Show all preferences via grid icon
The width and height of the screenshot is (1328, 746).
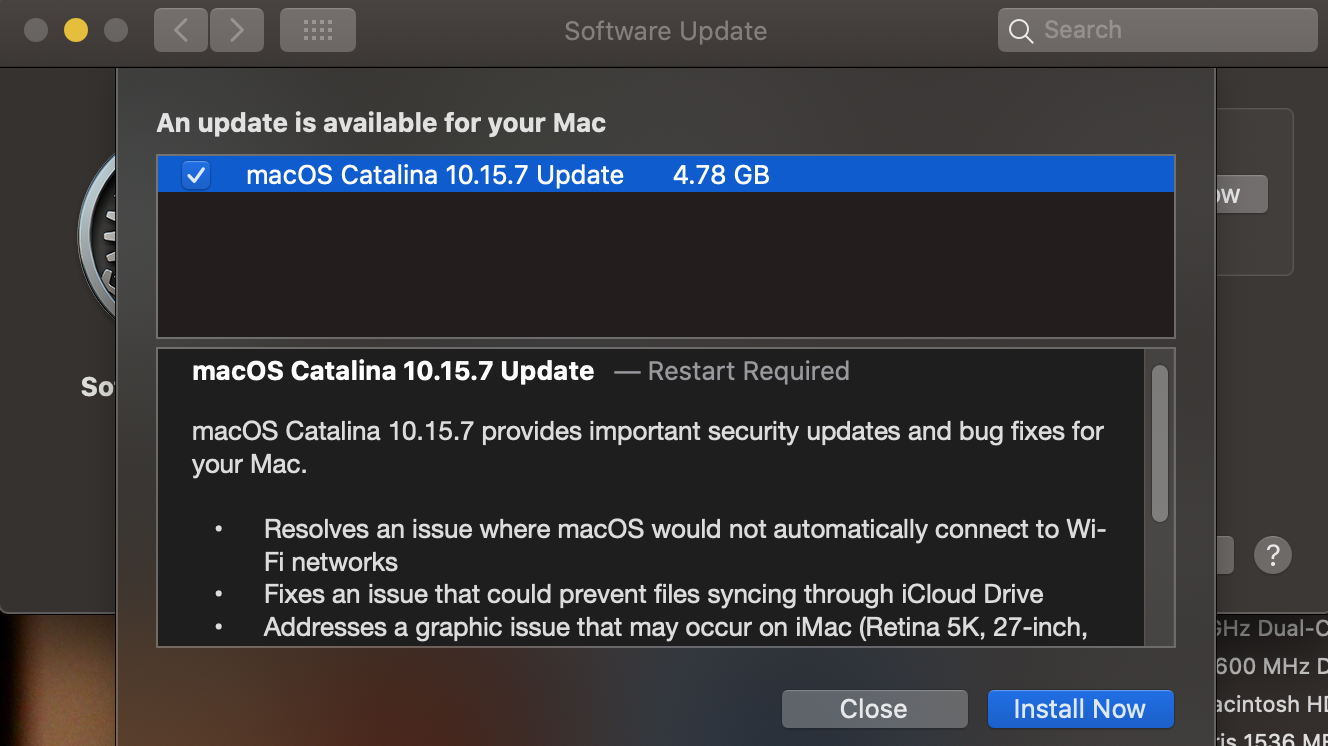tap(317, 31)
